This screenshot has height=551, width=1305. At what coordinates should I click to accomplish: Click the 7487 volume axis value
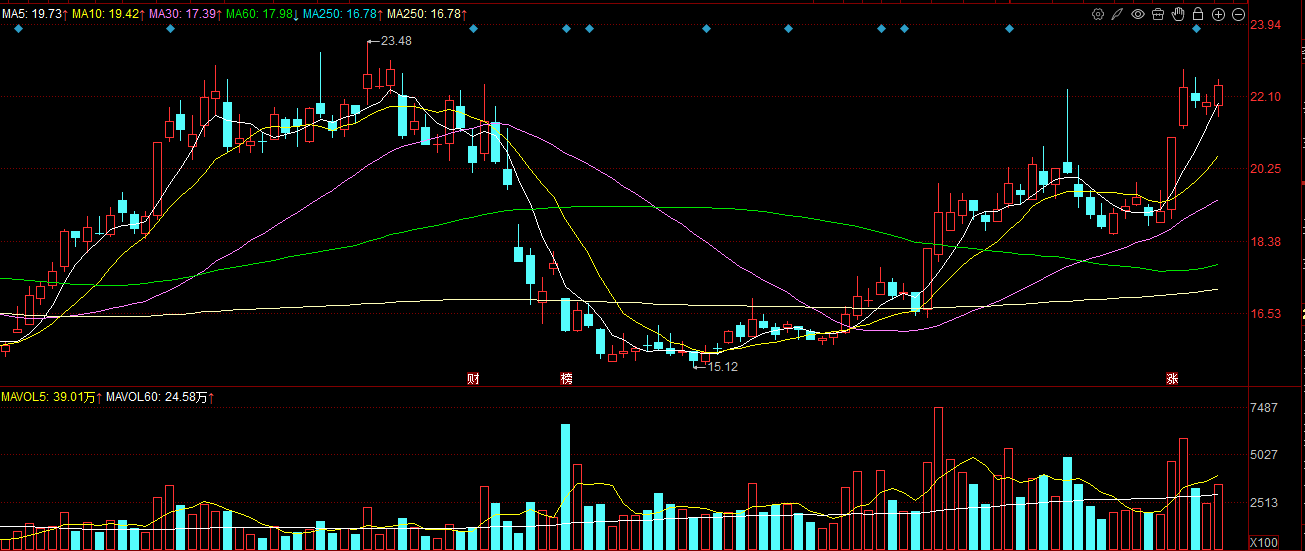point(1264,408)
